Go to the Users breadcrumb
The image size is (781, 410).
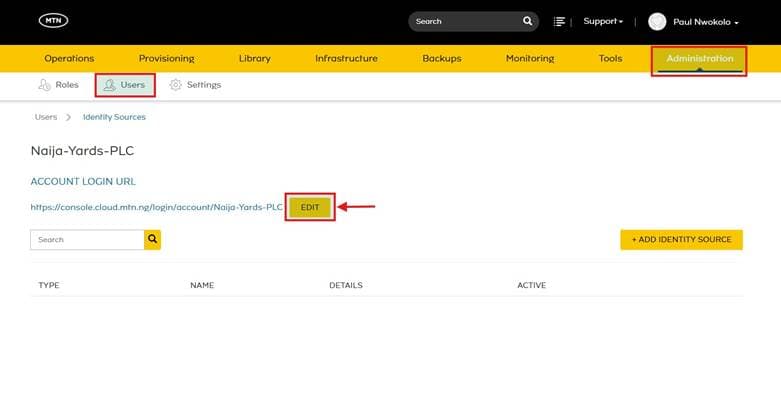[46, 117]
